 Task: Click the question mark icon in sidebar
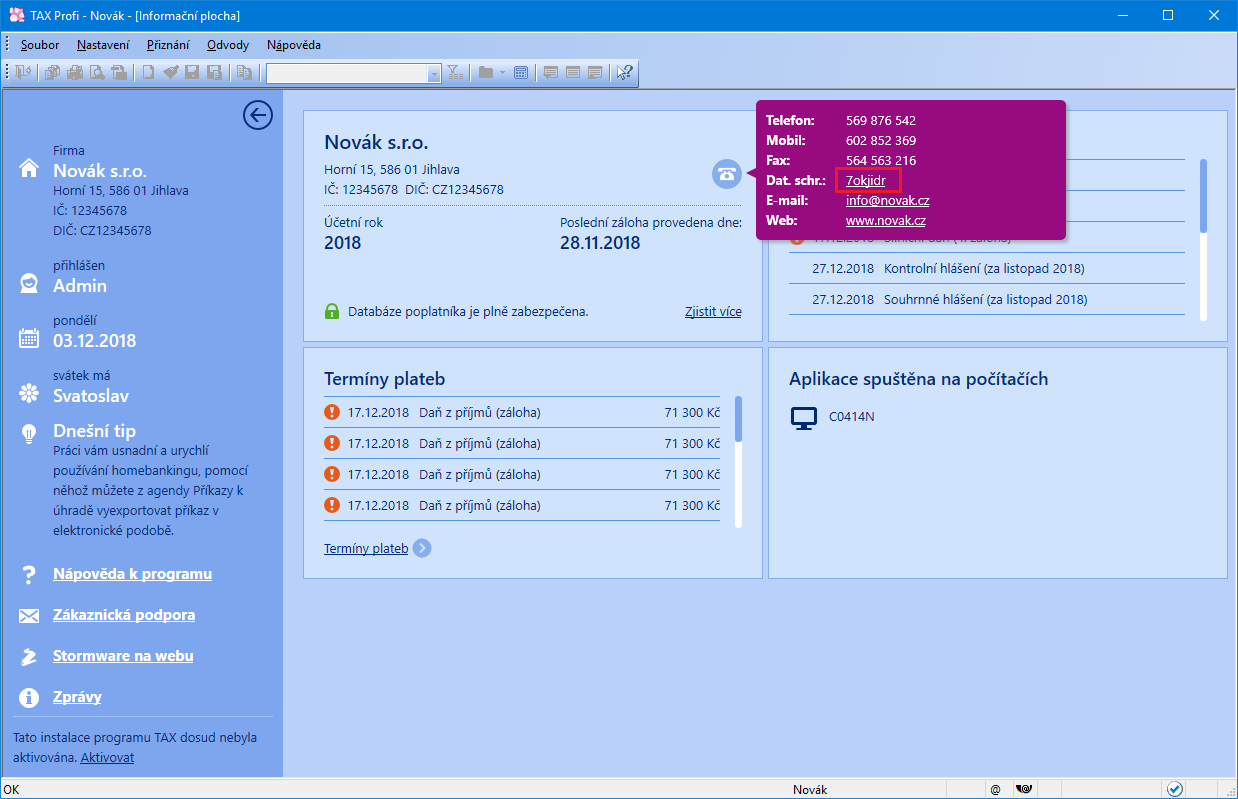(x=29, y=575)
